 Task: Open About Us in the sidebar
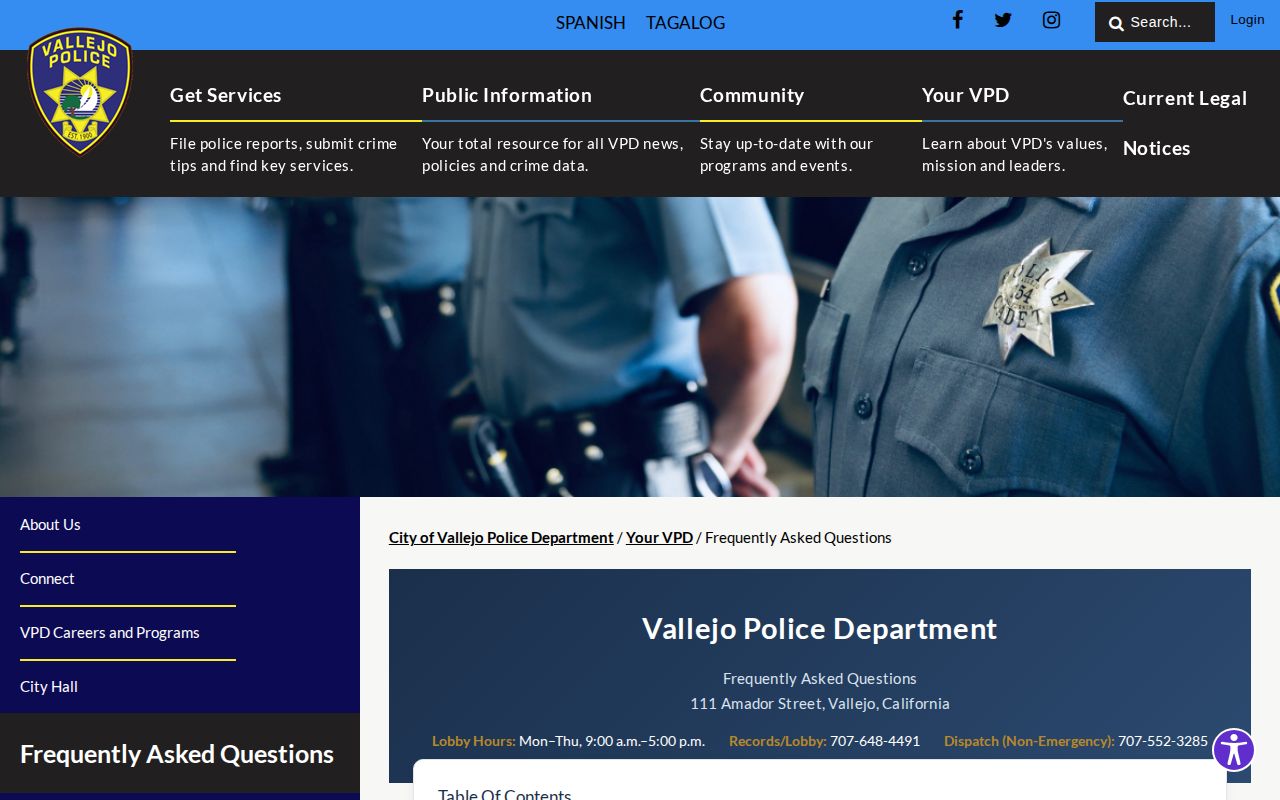pos(51,525)
